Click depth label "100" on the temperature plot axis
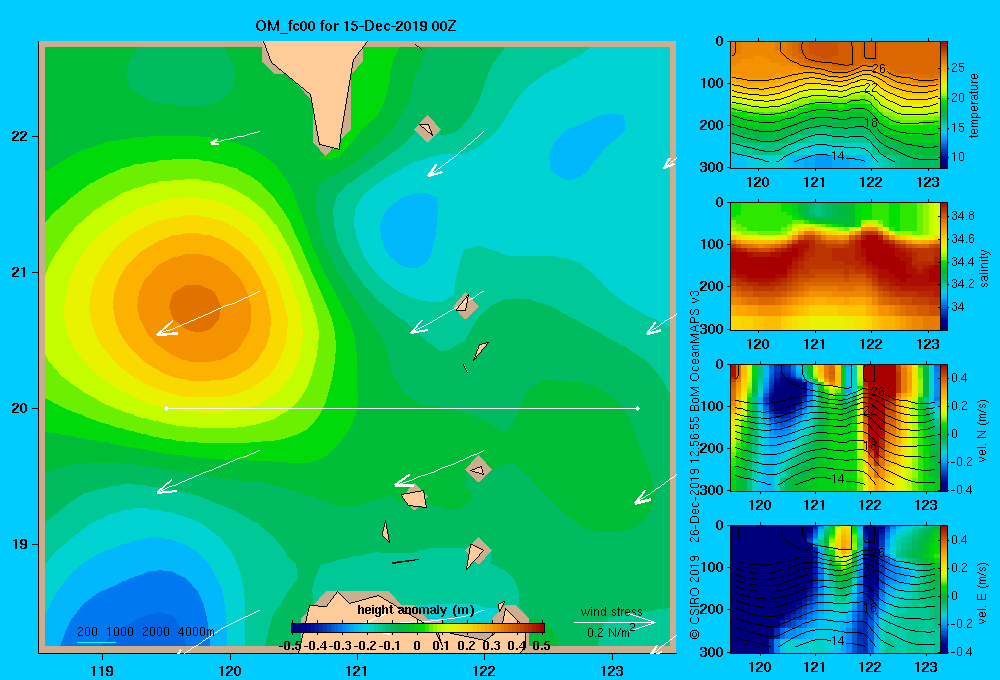The height and width of the screenshot is (680, 1000). [x=711, y=83]
